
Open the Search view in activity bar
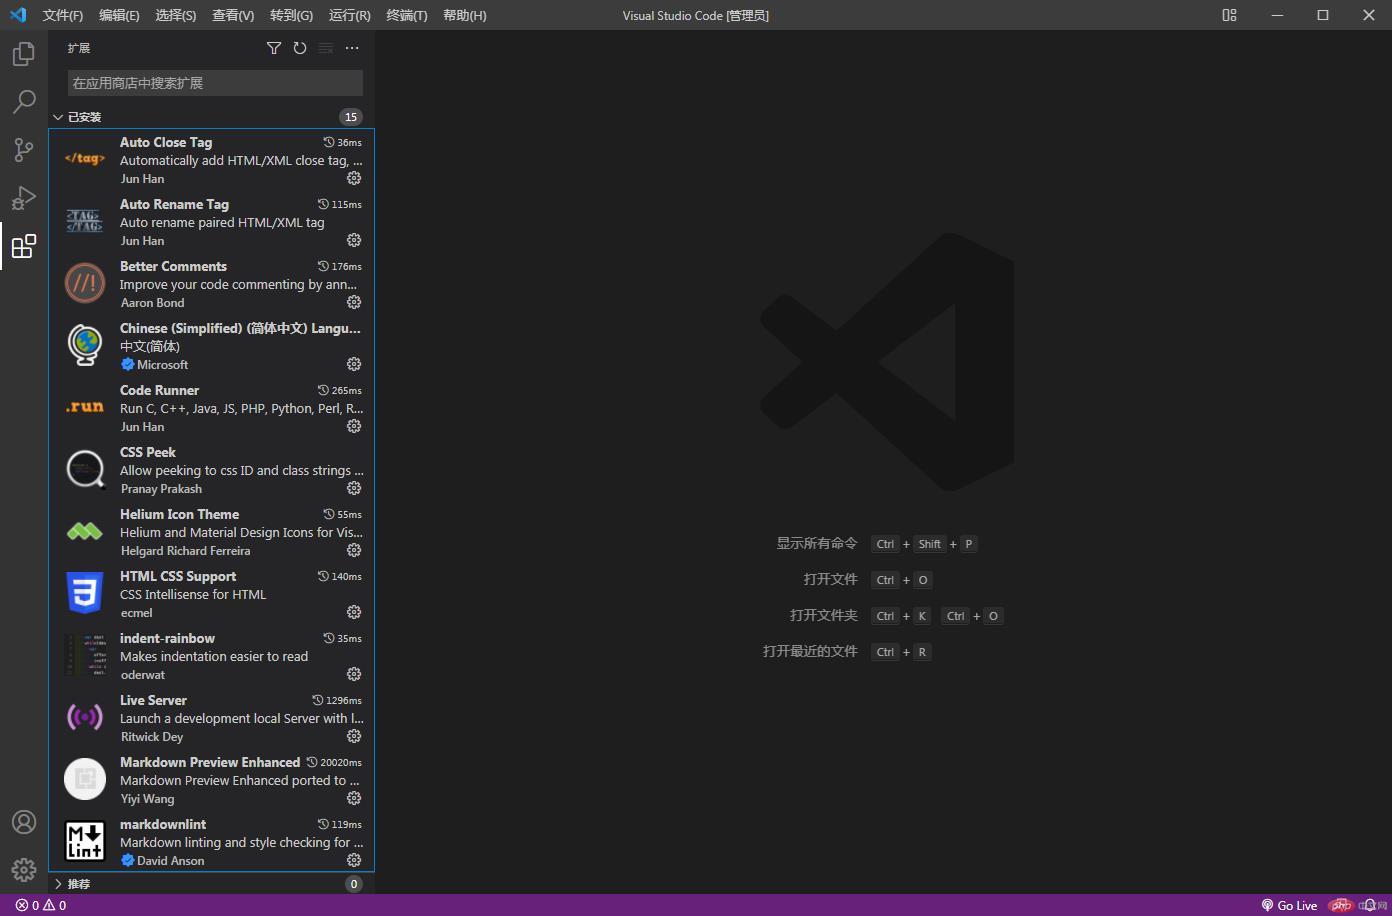tap(24, 101)
